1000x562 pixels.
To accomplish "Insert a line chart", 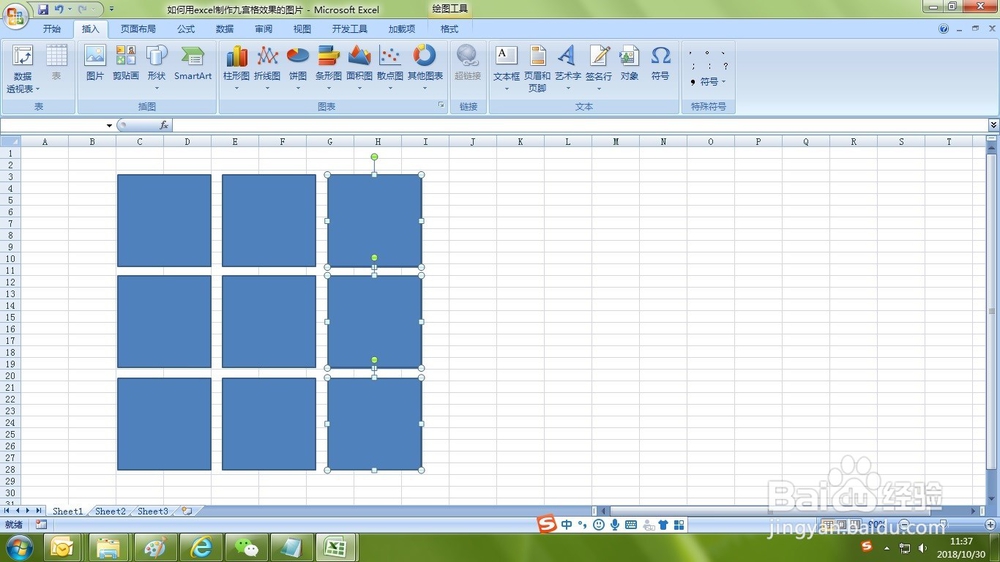I will [267, 66].
